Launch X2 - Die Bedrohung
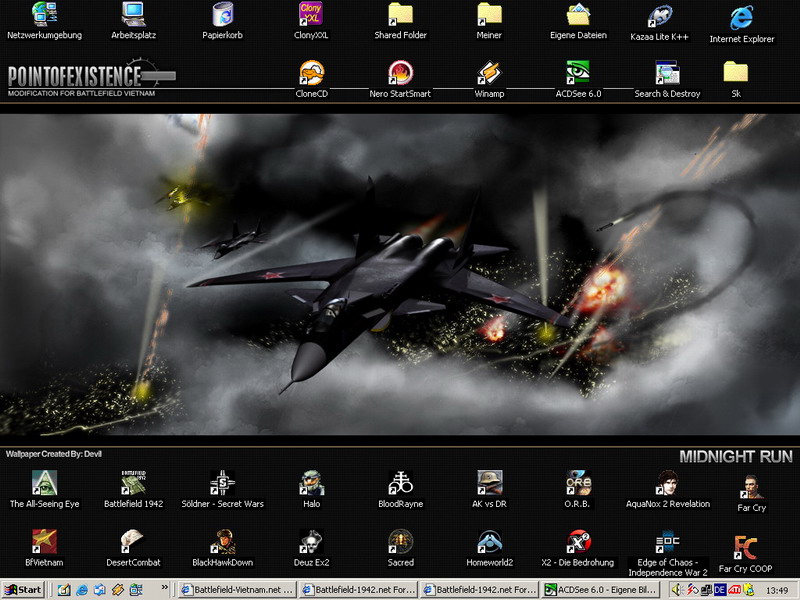This screenshot has width=800, height=600. [579, 548]
